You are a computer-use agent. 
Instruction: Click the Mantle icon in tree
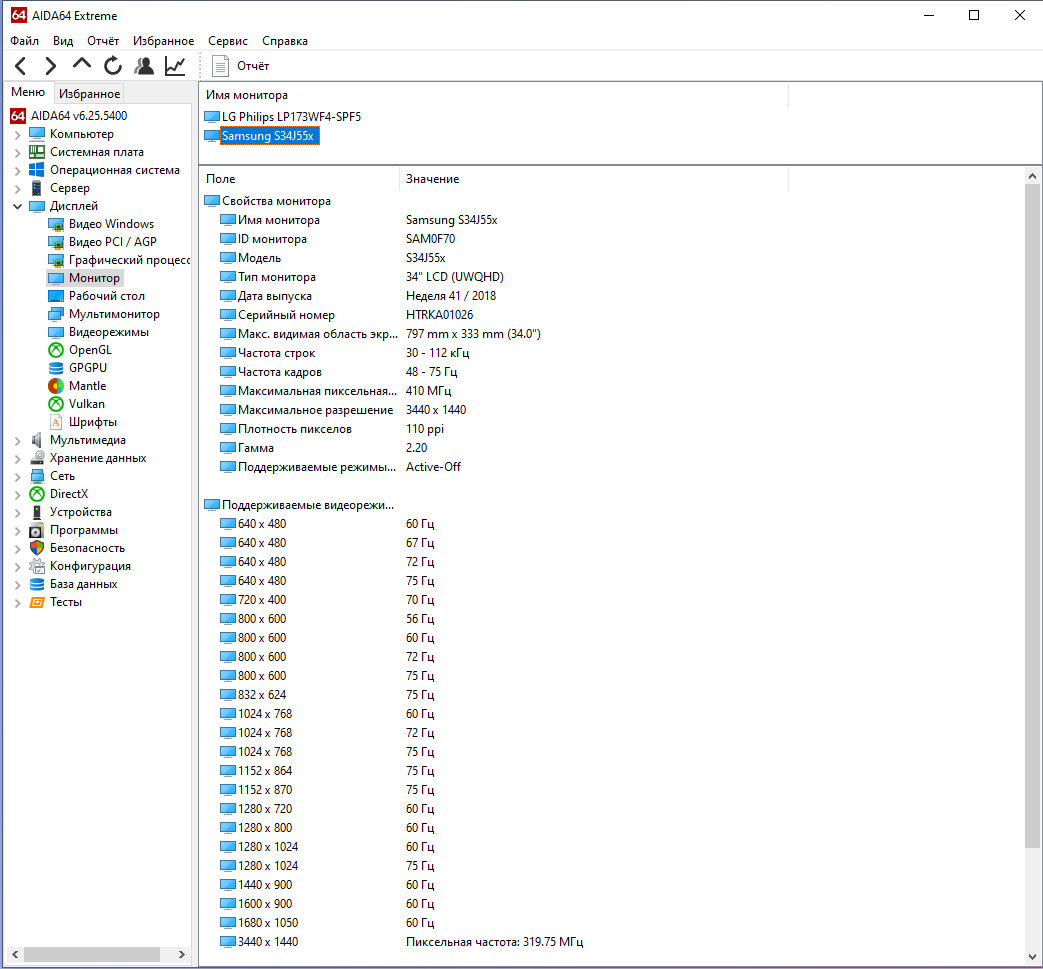[x=57, y=386]
